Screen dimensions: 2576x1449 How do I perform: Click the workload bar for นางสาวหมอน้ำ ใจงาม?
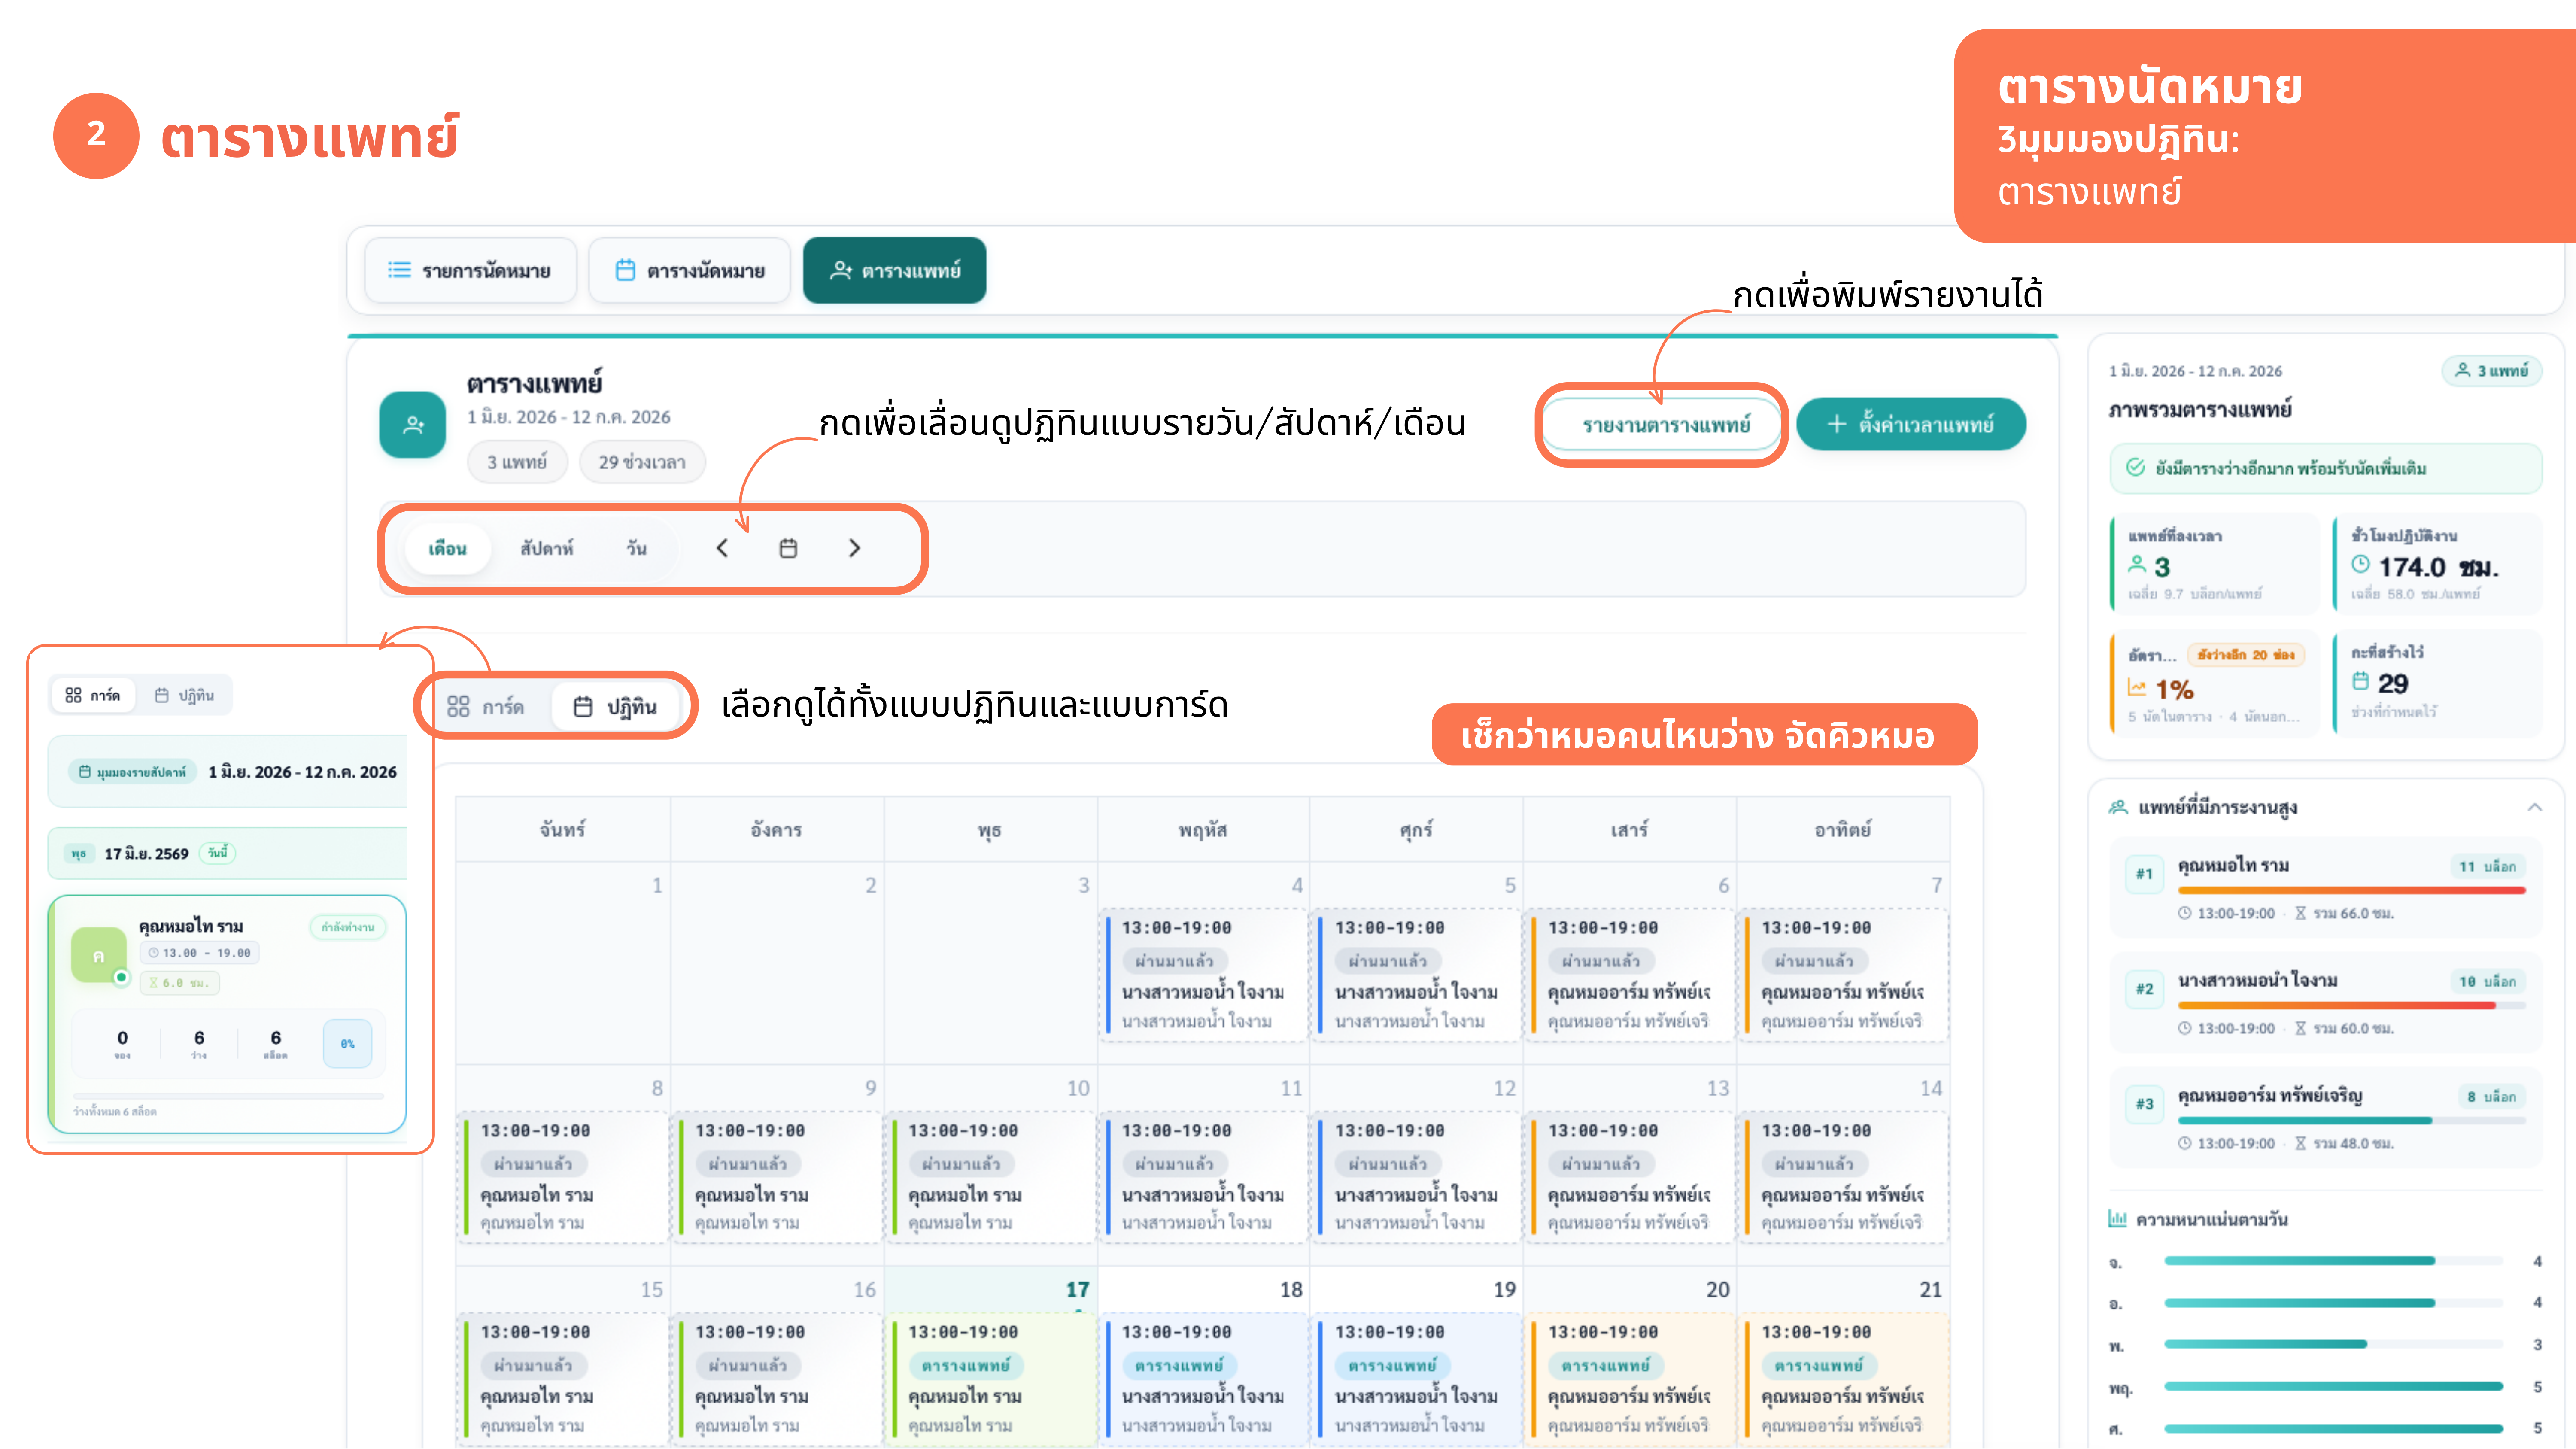point(2351,1005)
